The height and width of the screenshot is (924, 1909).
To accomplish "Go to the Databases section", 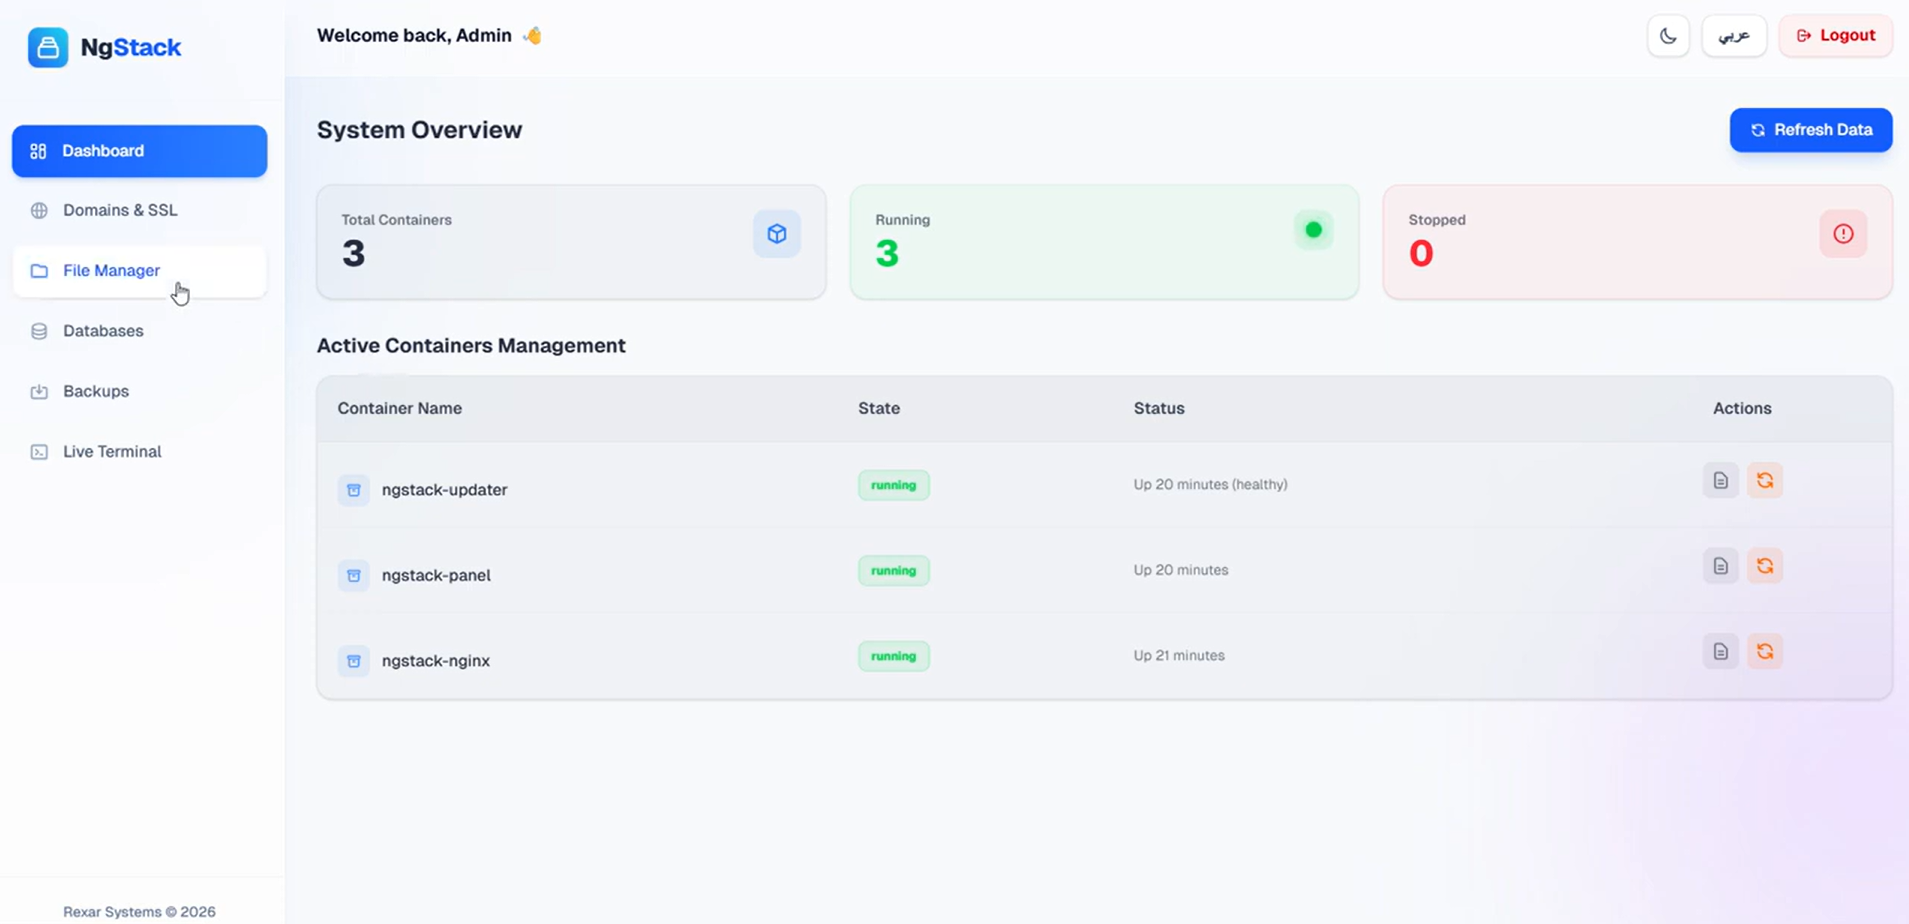I will (103, 331).
